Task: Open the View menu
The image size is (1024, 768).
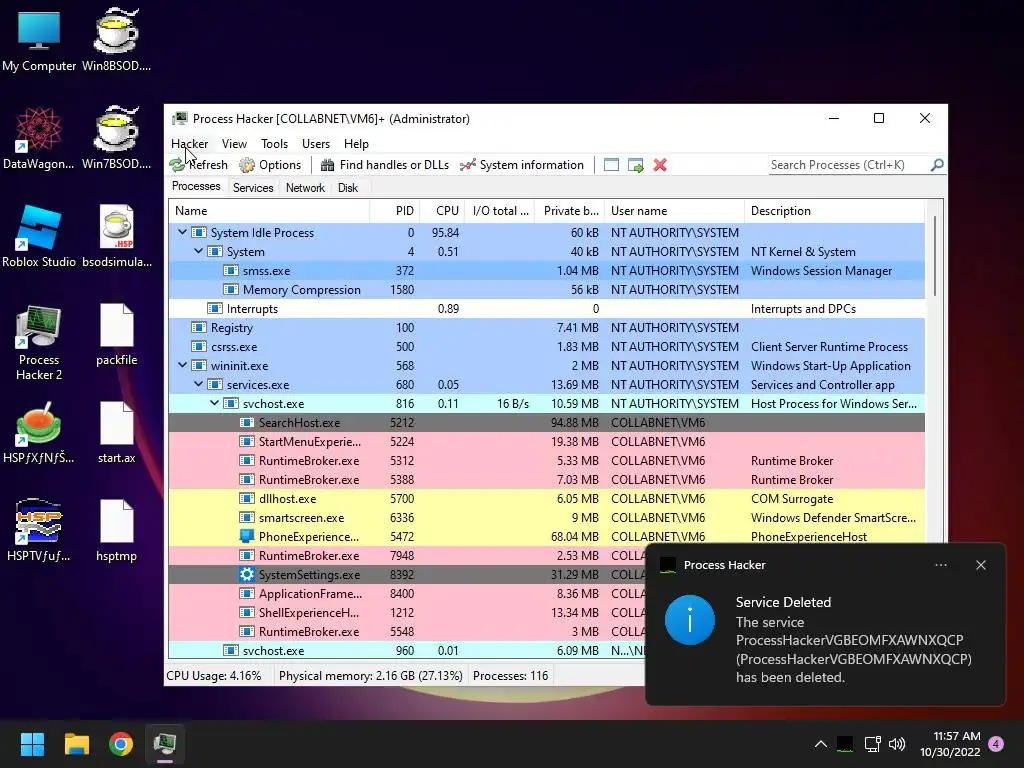Action: click(x=234, y=144)
